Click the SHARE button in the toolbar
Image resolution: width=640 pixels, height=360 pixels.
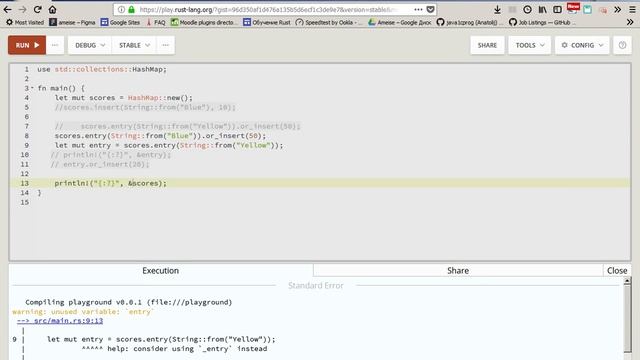point(487,45)
